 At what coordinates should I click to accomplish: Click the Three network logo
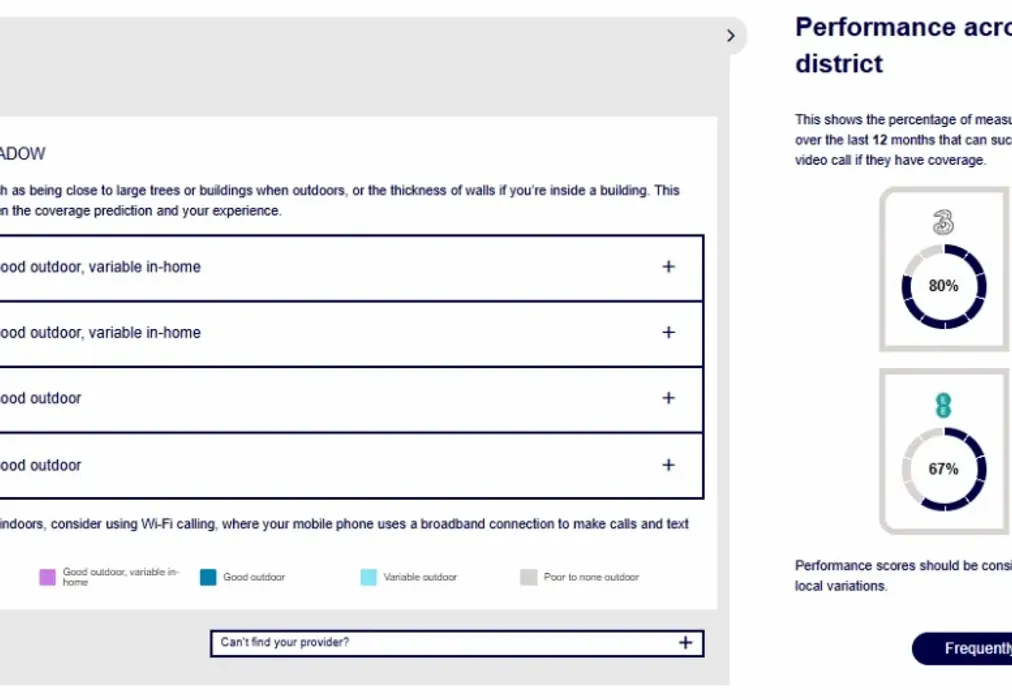(x=944, y=222)
